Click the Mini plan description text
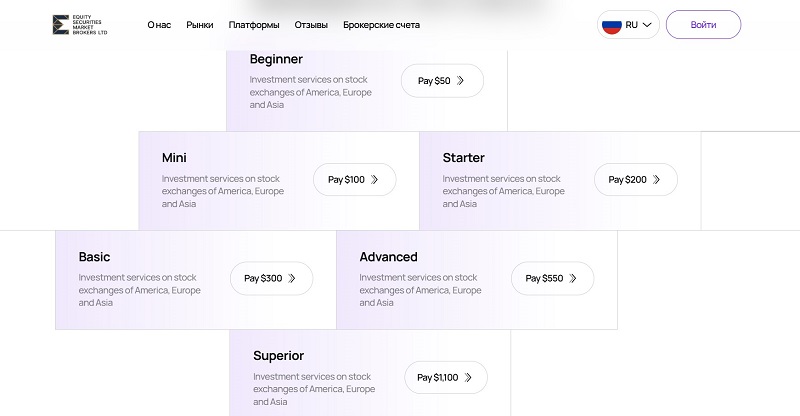800x416 pixels. coord(222,191)
